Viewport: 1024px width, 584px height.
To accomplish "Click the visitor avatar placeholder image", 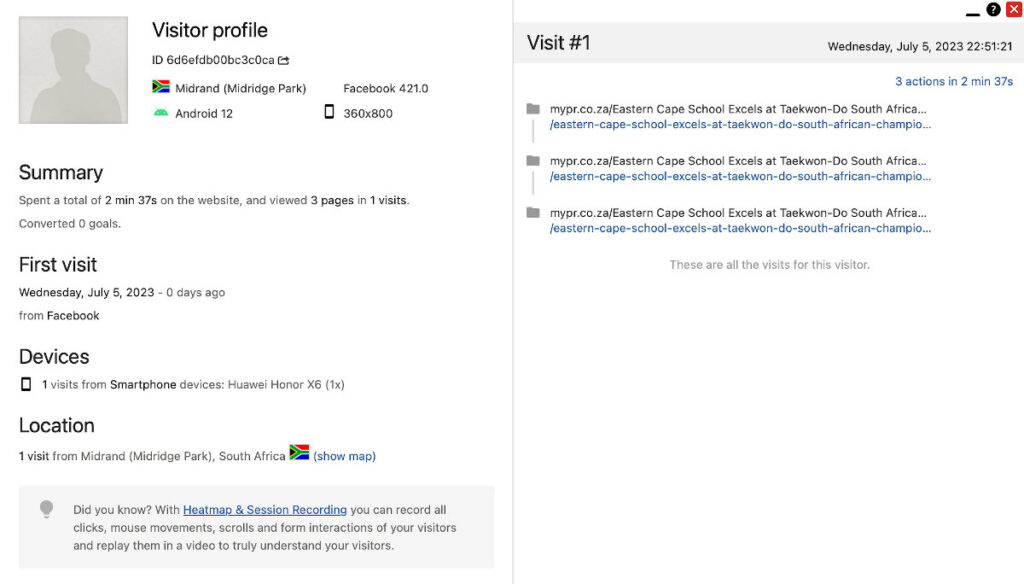I will (73, 70).
